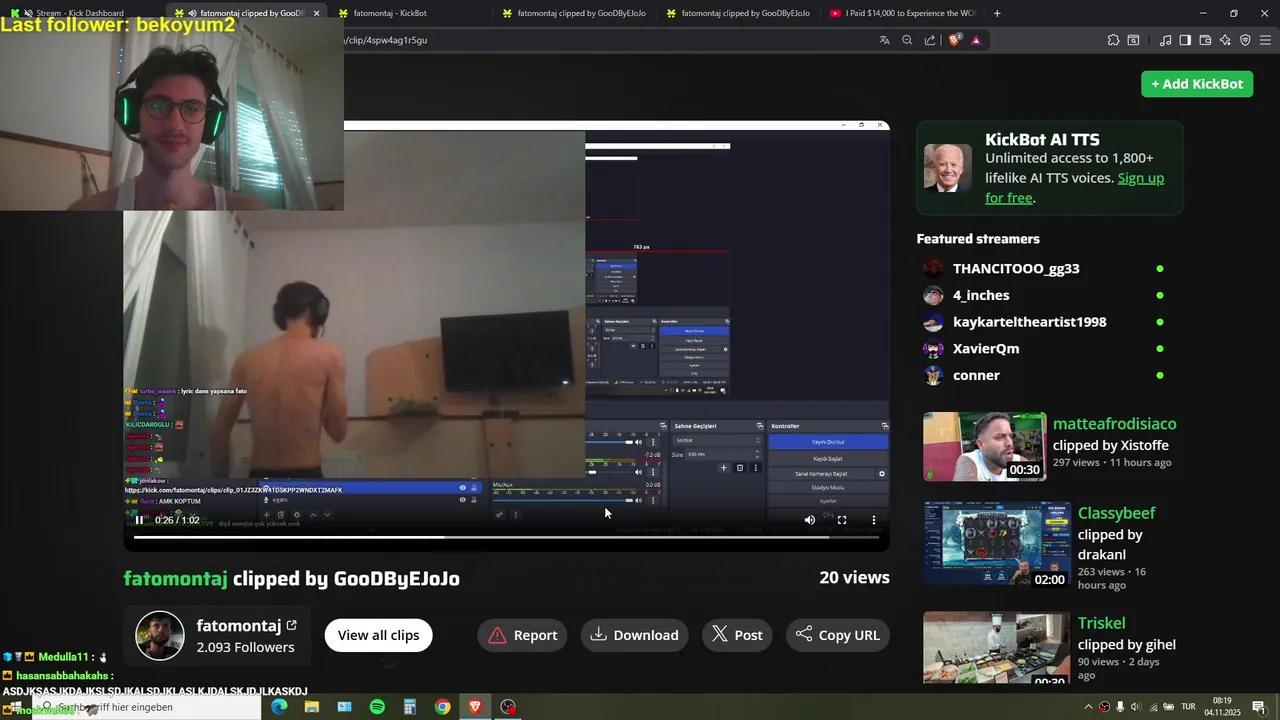Open the Brave Shields lion icon
The width and height of the screenshot is (1280, 720).
(955, 40)
